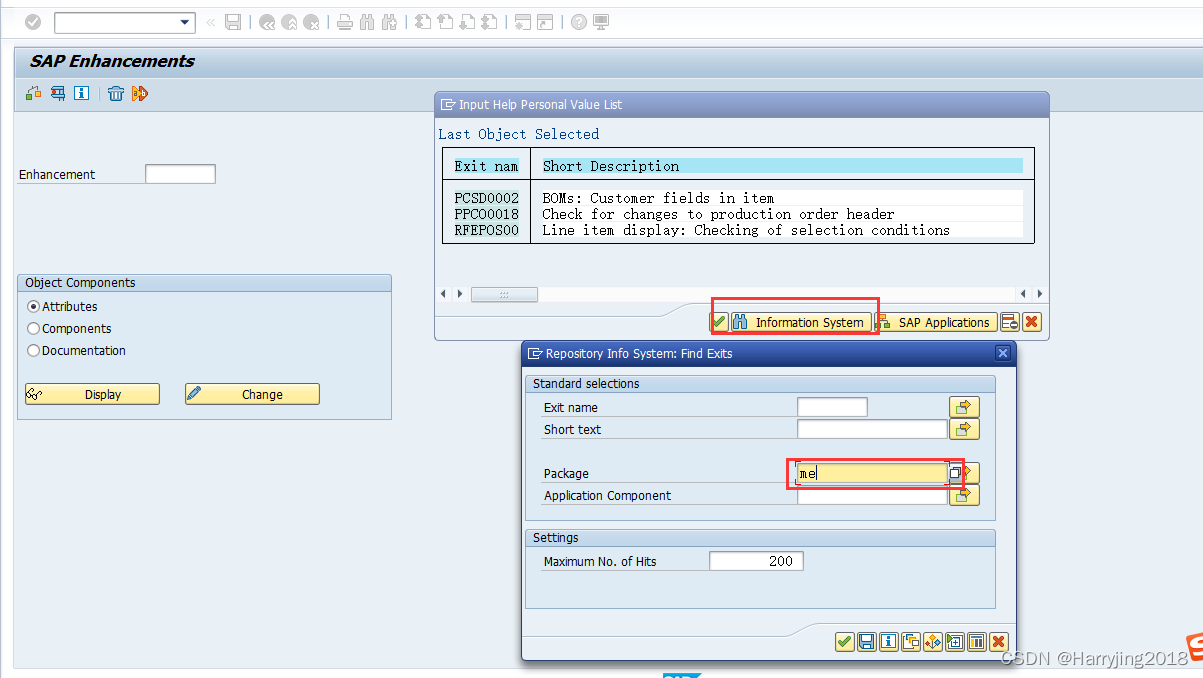Click the Selection Options icon in Find Exits dialog

pos(932,642)
